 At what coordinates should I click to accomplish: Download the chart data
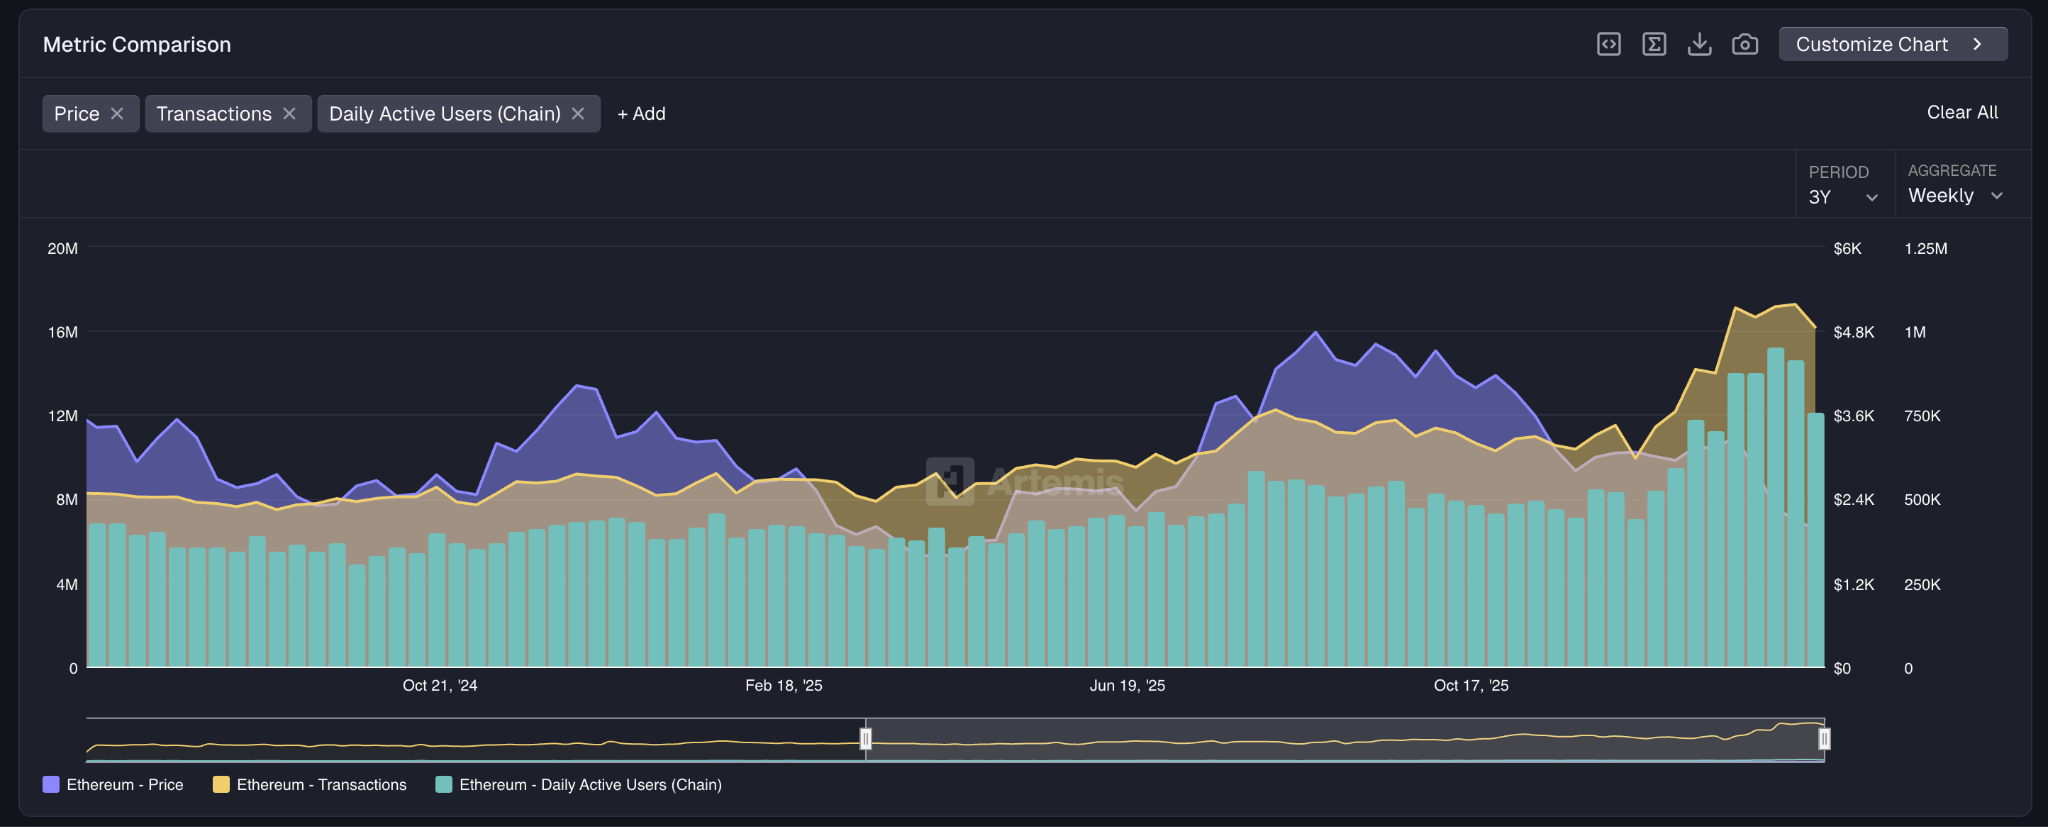coord(1700,44)
